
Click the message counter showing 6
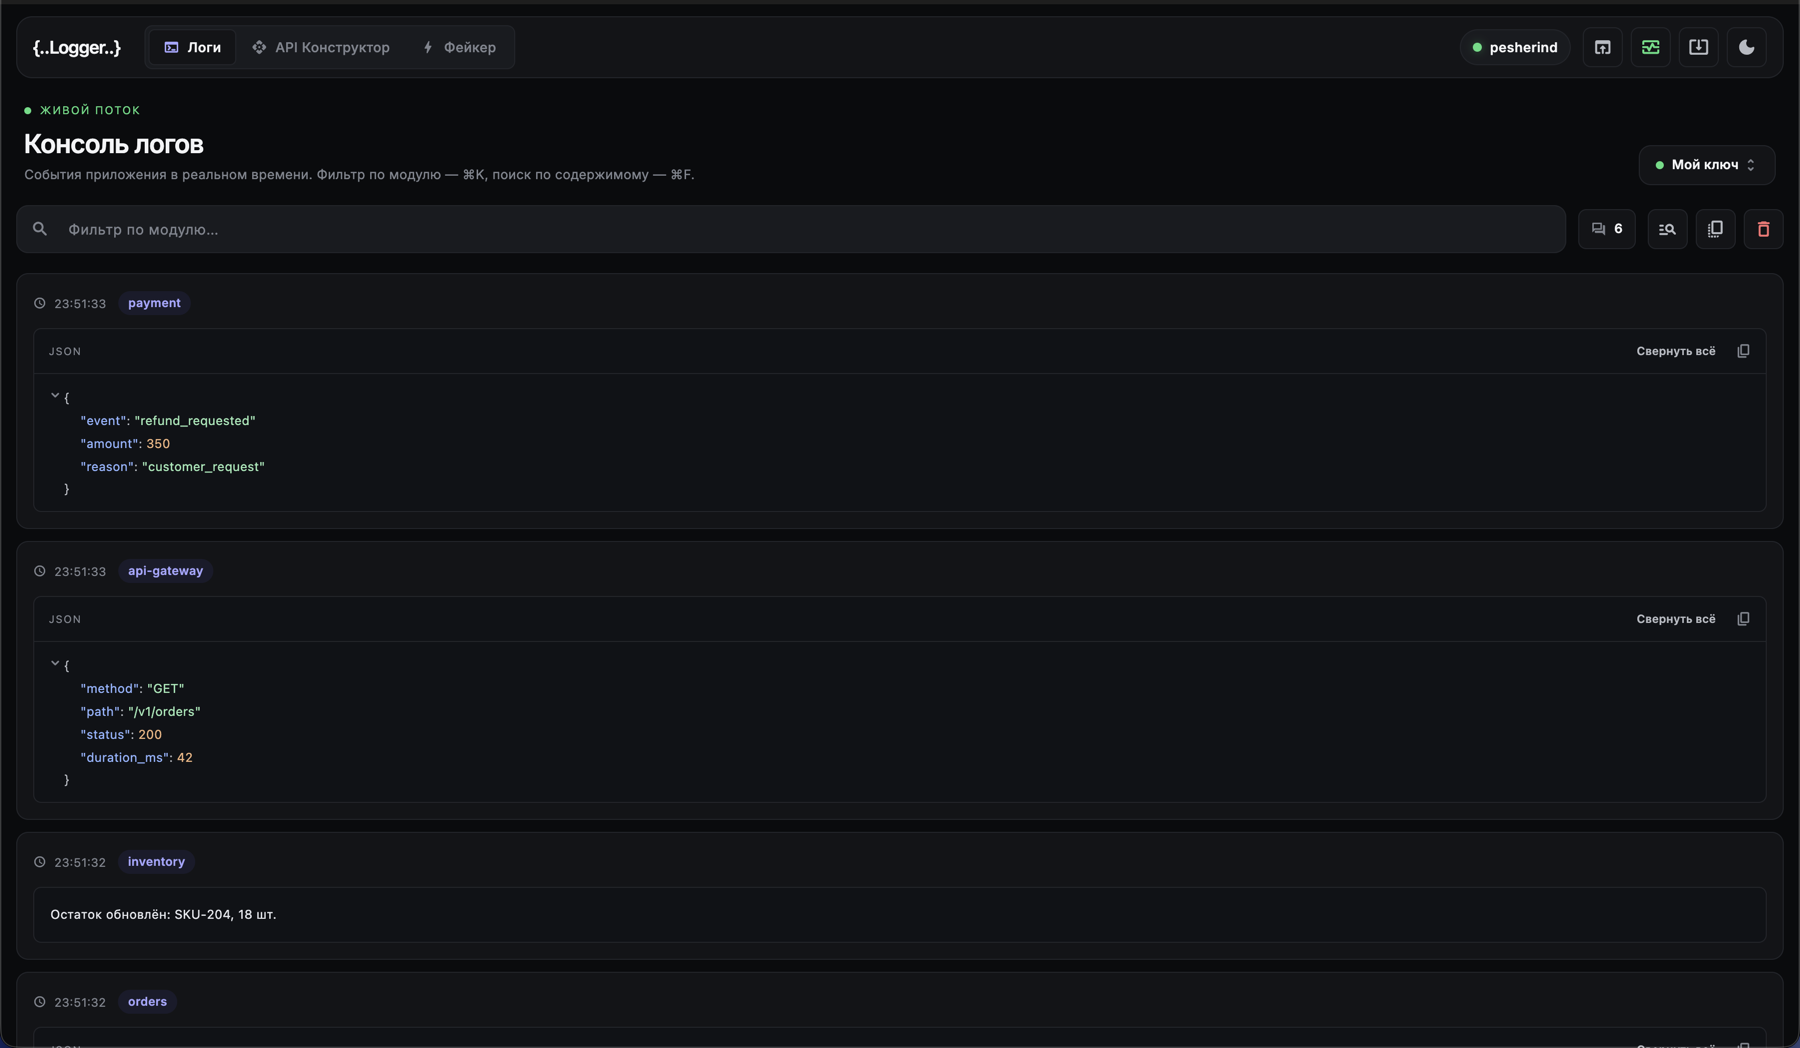[x=1606, y=229]
